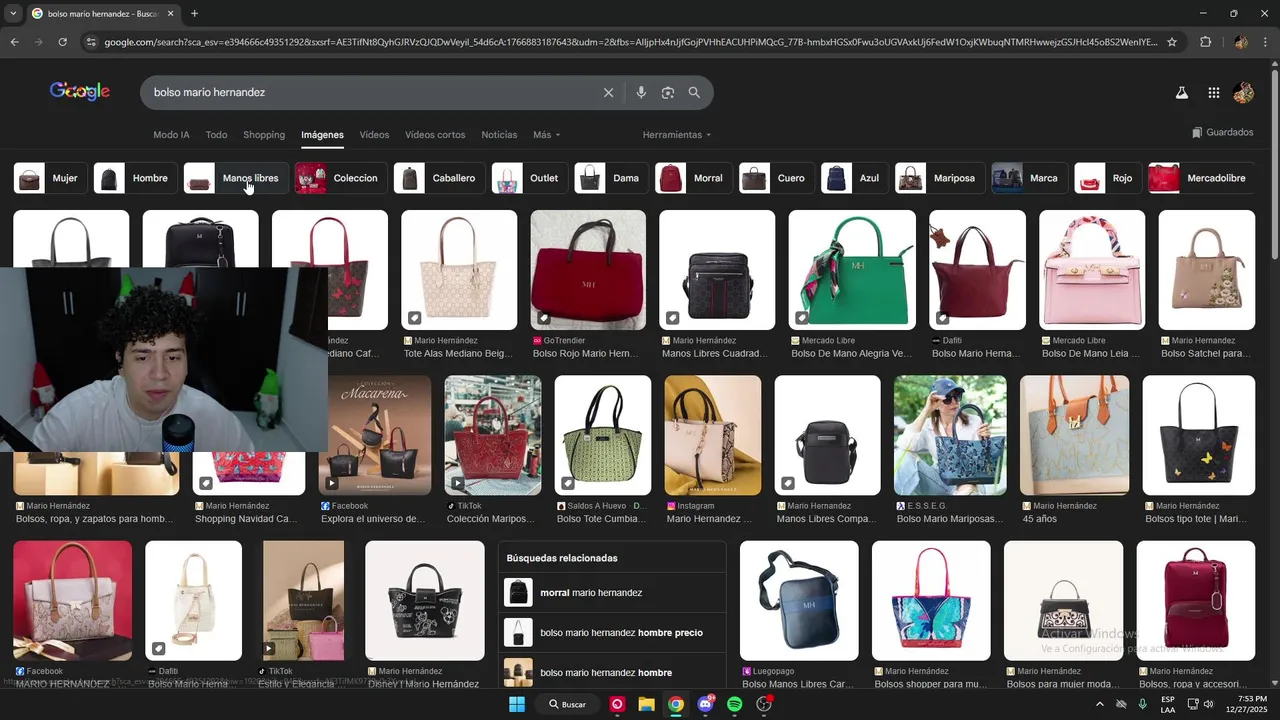Open related search morral mario hernandez
The width and height of the screenshot is (1280, 720).
(x=612, y=593)
